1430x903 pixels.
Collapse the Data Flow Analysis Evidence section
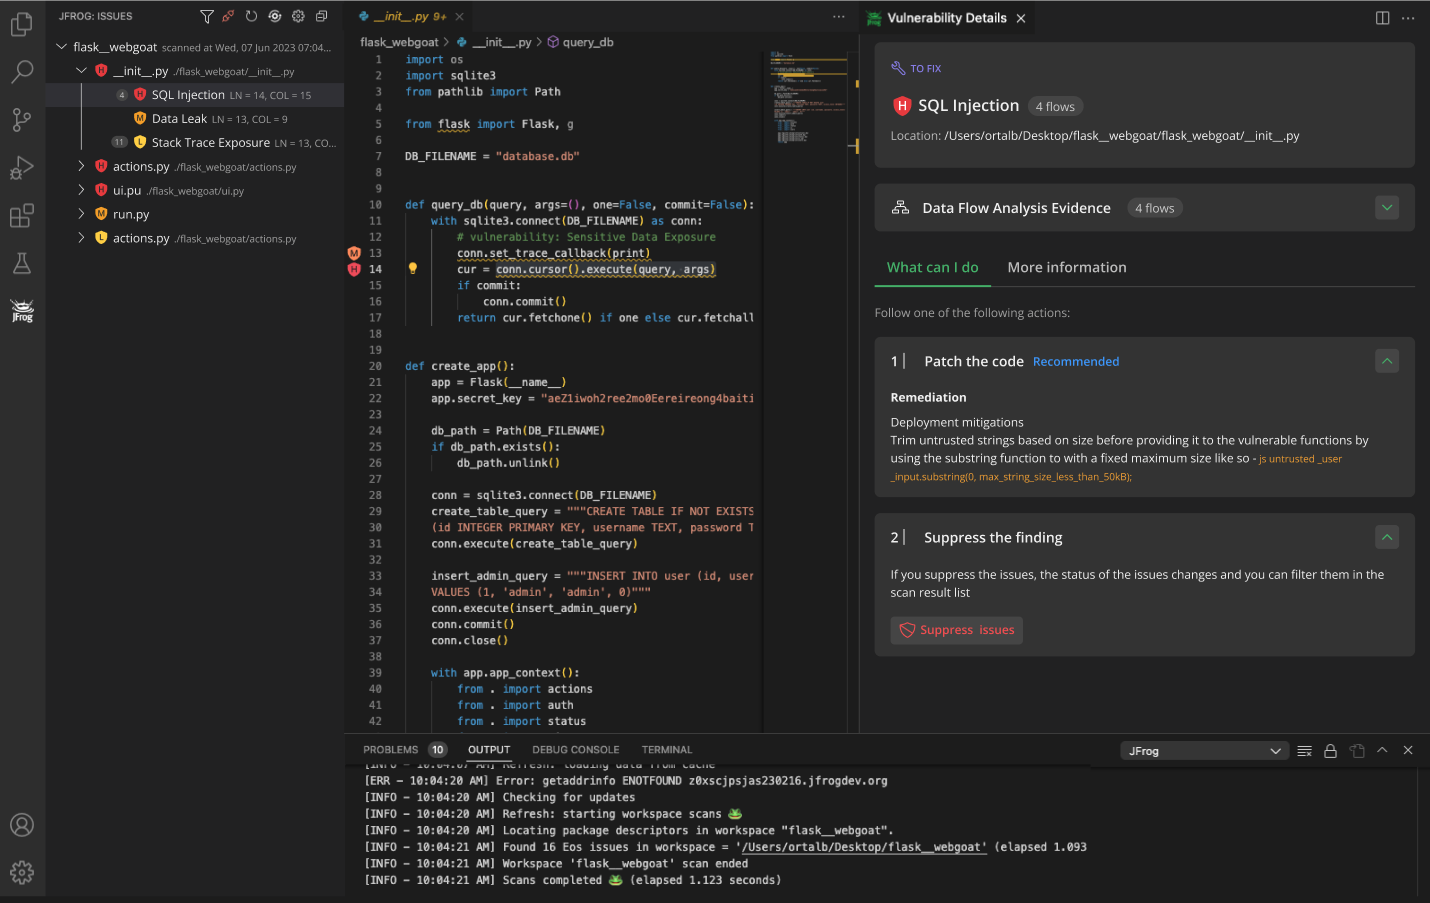(1387, 207)
